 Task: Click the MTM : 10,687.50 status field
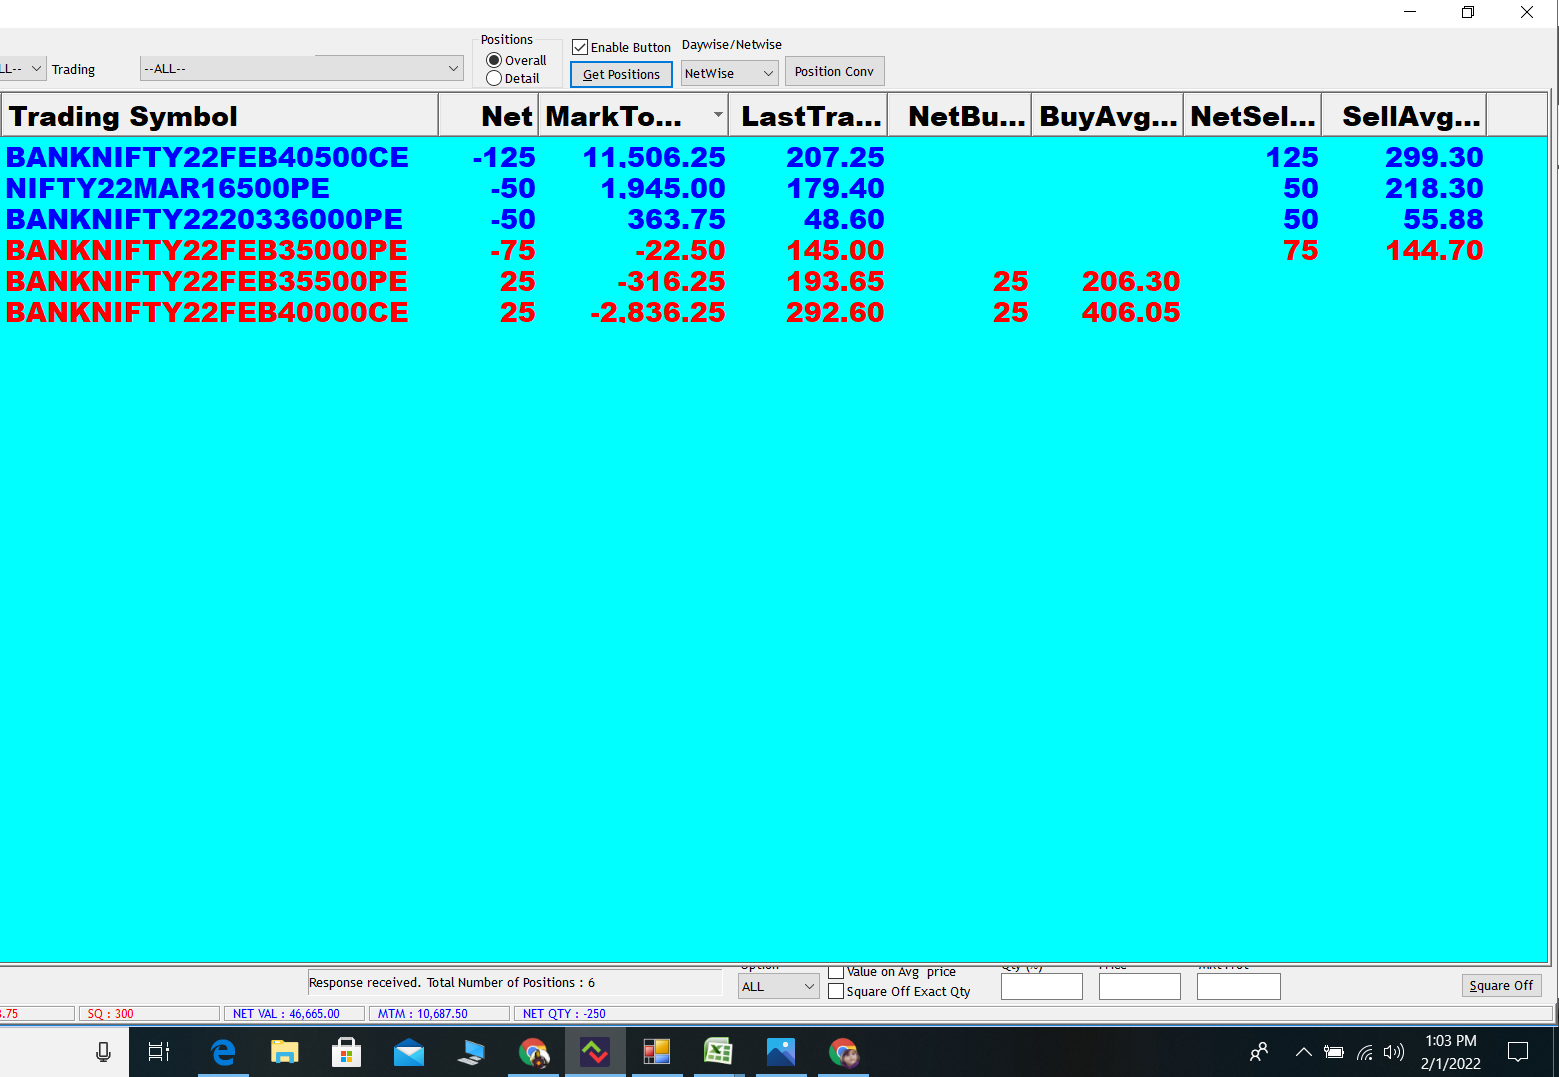pyautogui.click(x=440, y=1013)
